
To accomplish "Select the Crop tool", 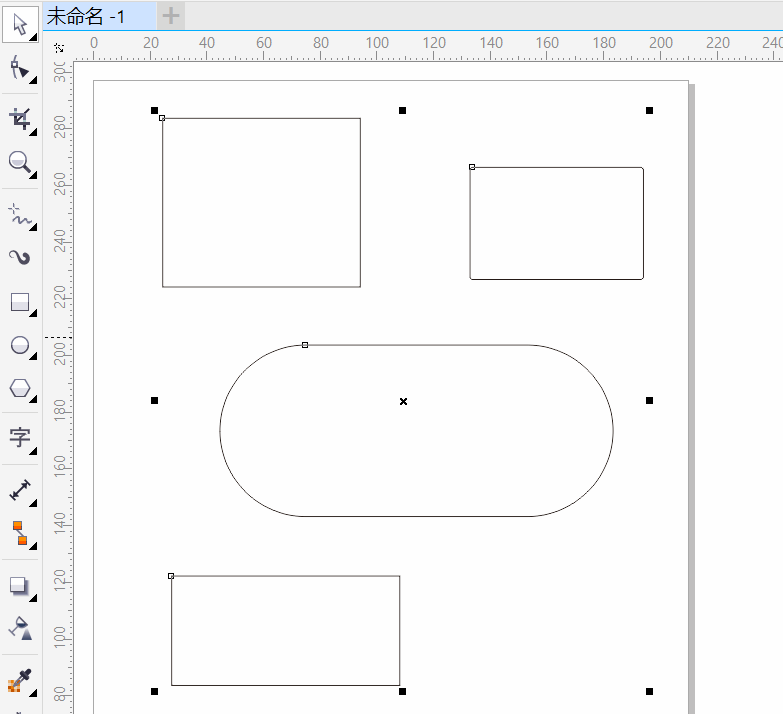I will click(x=19, y=119).
